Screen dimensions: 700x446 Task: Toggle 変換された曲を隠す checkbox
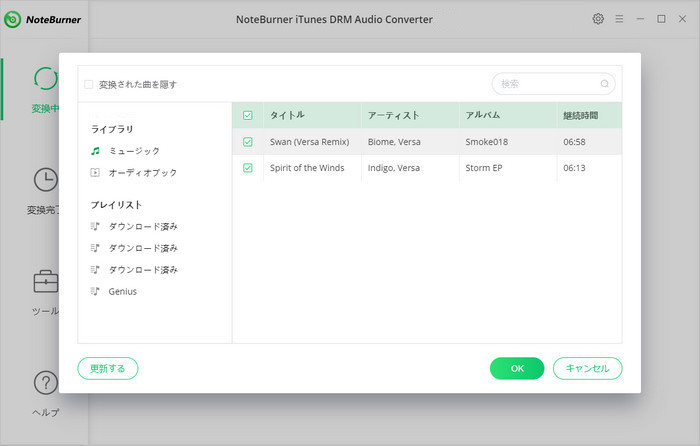click(89, 84)
